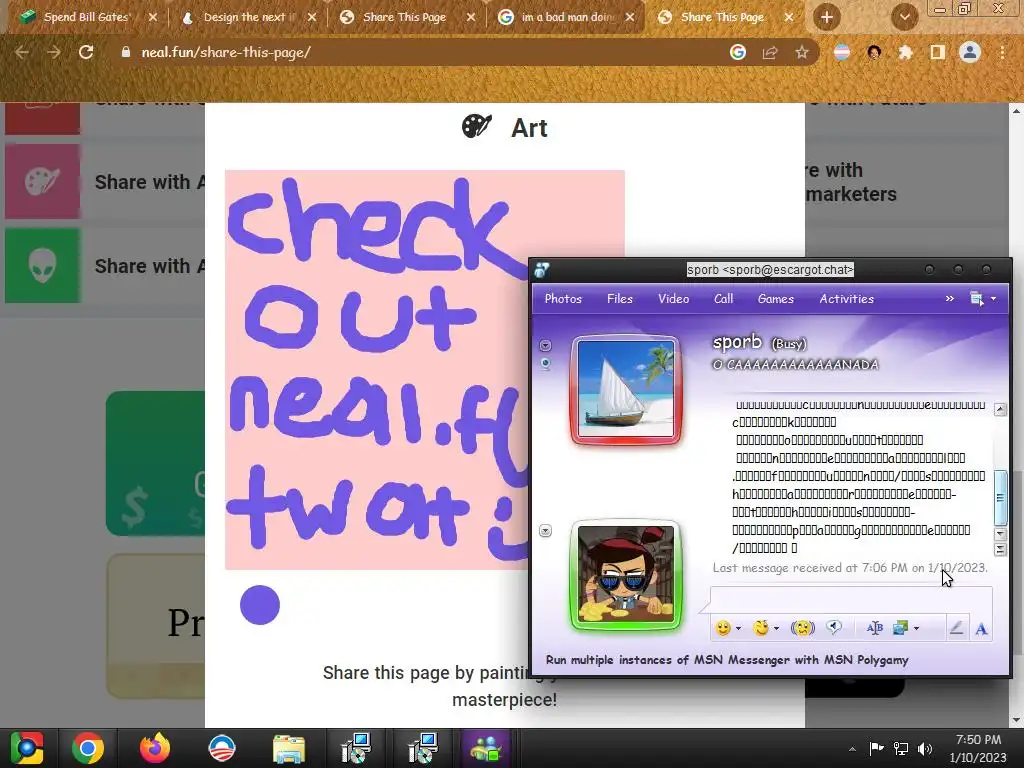Viewport: 1024px width, 768px height.
Task: Open the Chrome profile avatar icon
Action: [x=970, y=52]
